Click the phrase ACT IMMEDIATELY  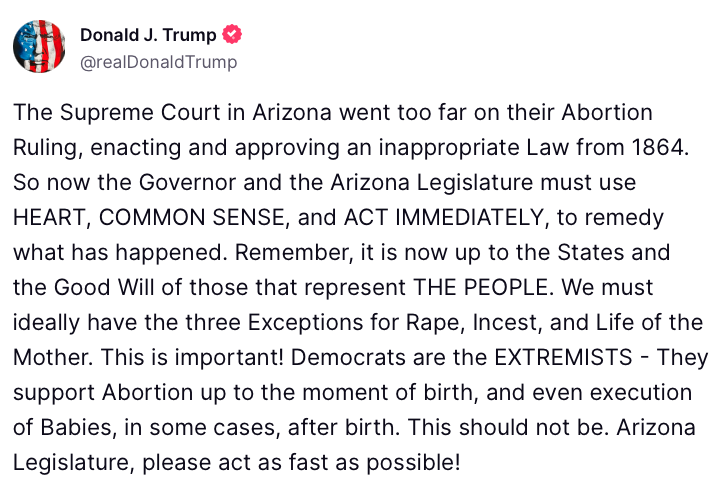[444, 217]
